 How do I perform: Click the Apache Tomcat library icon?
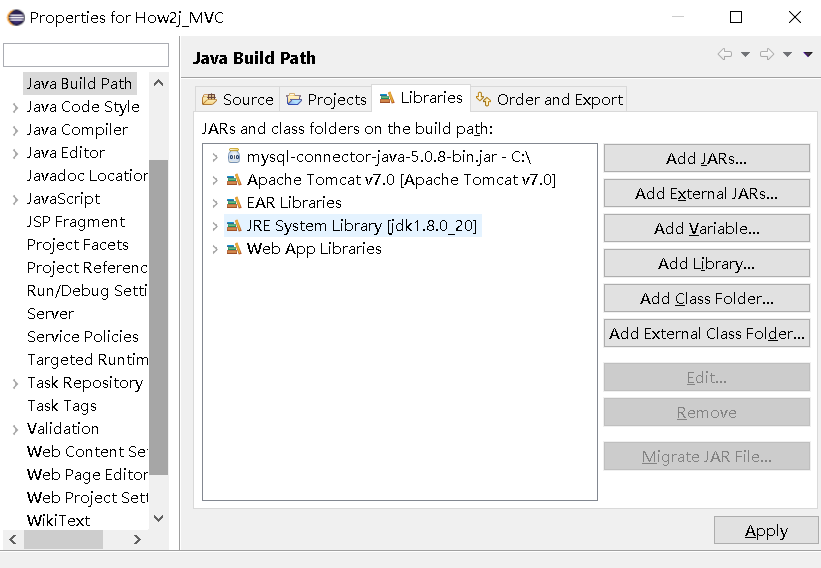coord(234,180)
